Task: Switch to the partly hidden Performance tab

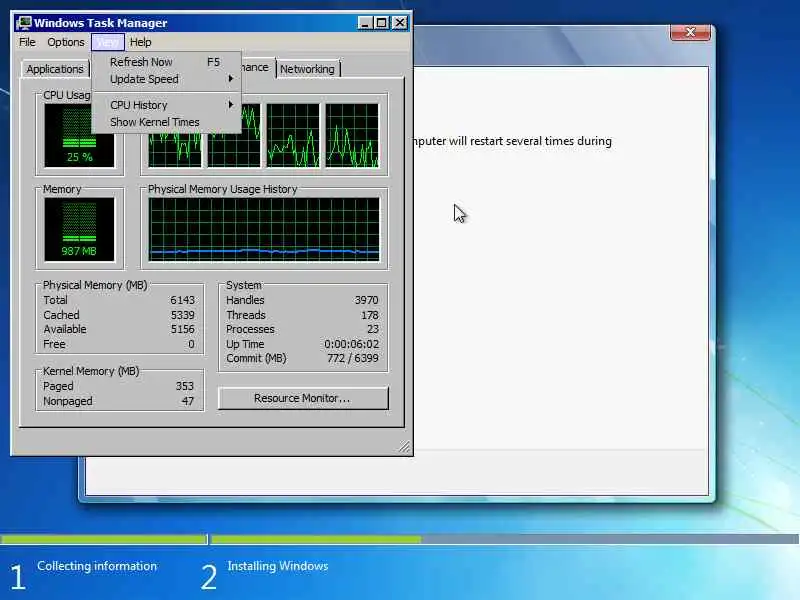Action: (x=258, y=67)
